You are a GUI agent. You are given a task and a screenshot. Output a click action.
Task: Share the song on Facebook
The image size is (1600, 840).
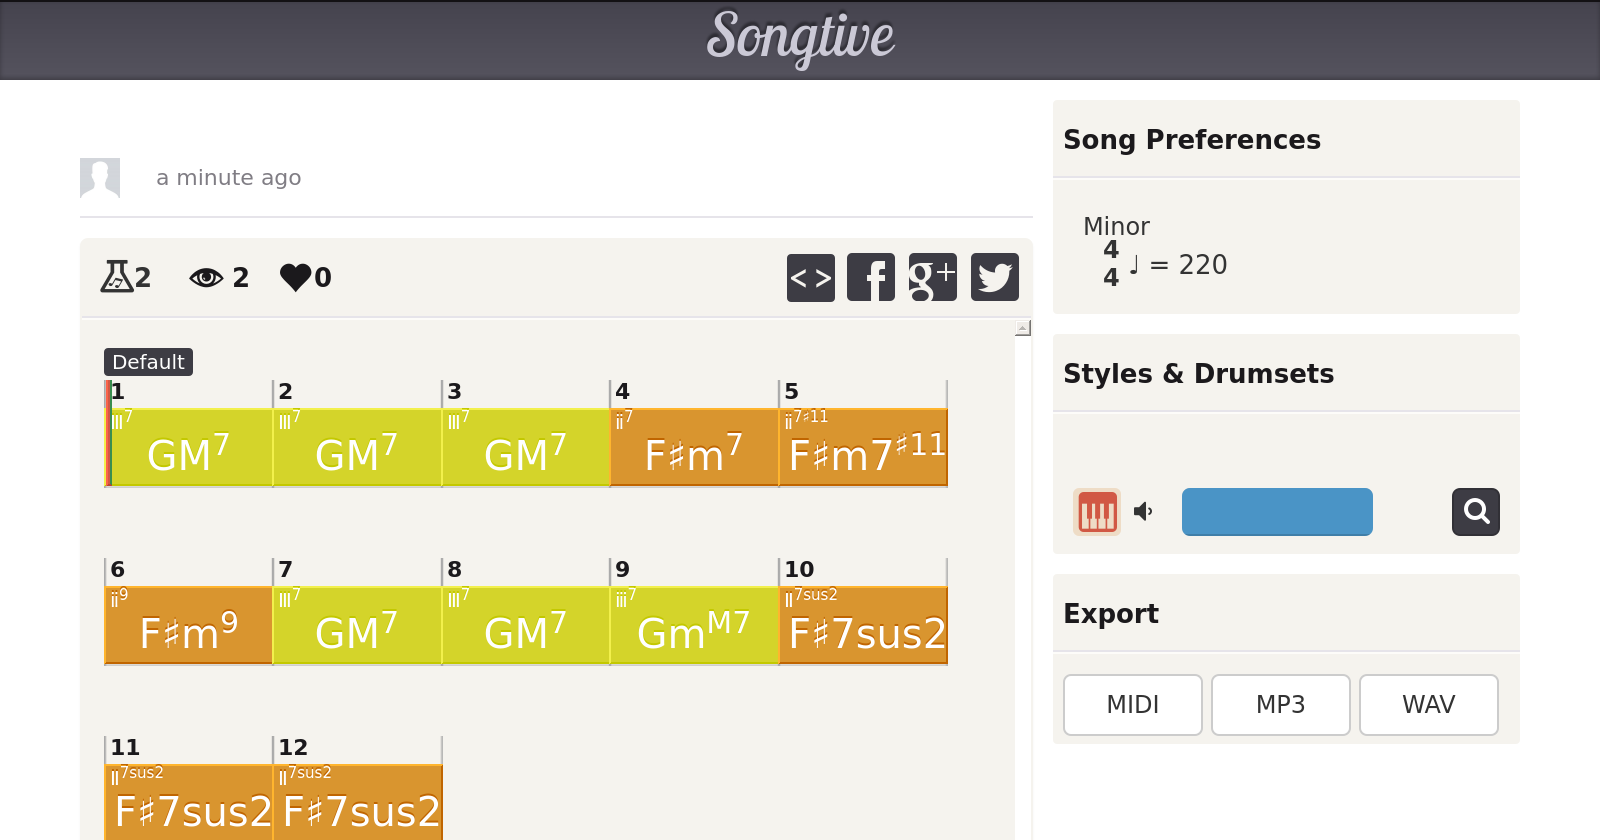[871, 277]
